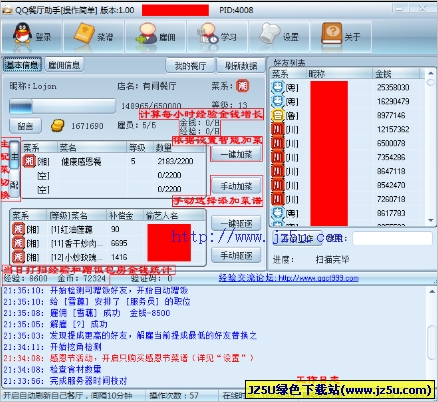Viewport: 438px width, 402px height.
Task: Open the 菜谱 recipe book icon
Action: click(x=84, y=33)
